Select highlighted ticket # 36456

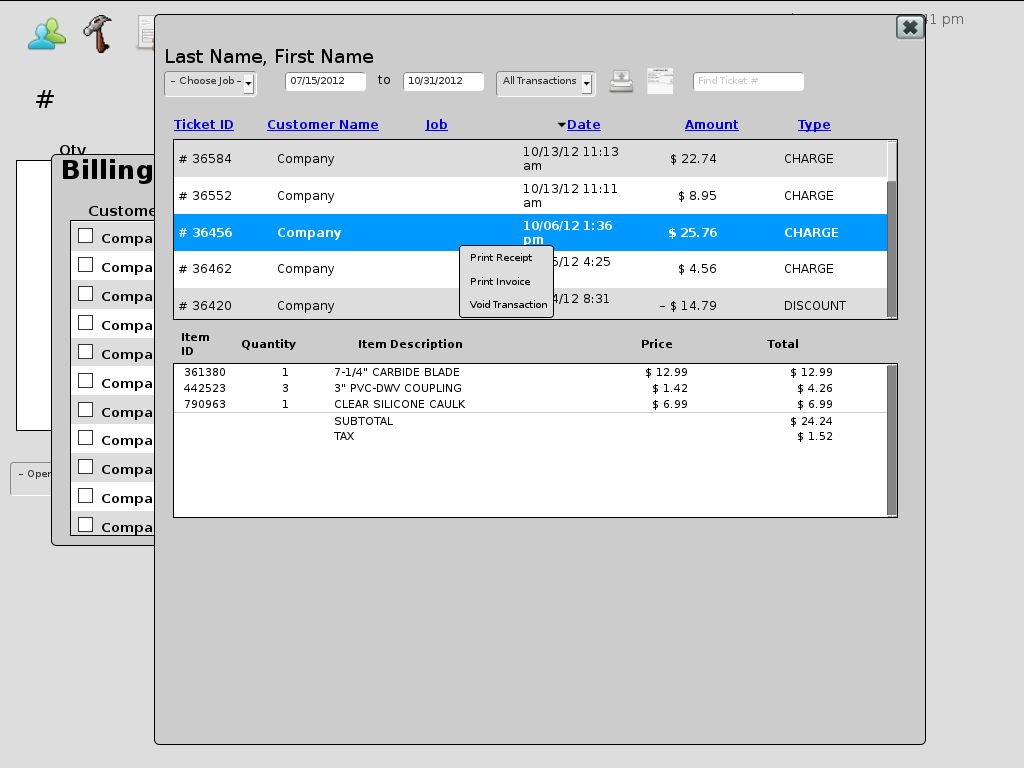530,232
